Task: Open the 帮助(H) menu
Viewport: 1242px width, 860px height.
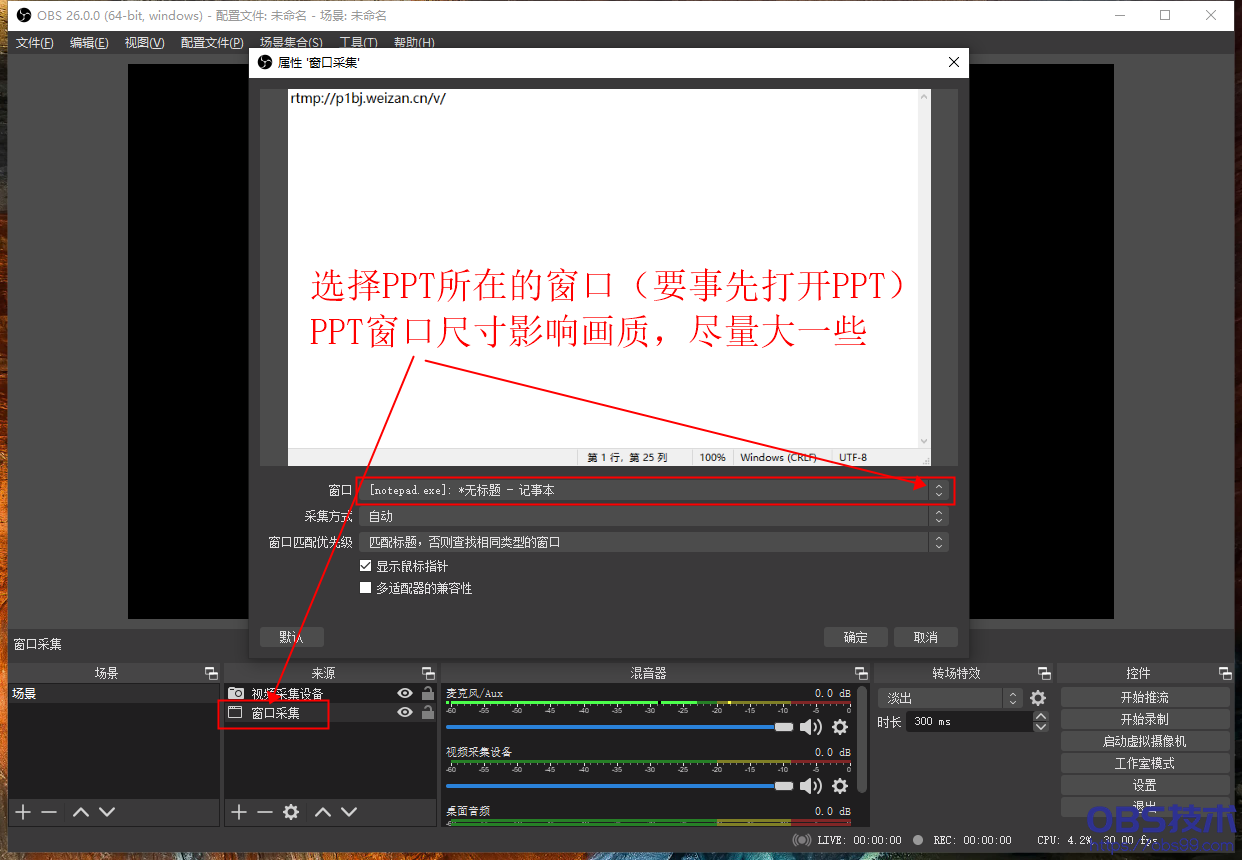Action: [x=414, y=43]
